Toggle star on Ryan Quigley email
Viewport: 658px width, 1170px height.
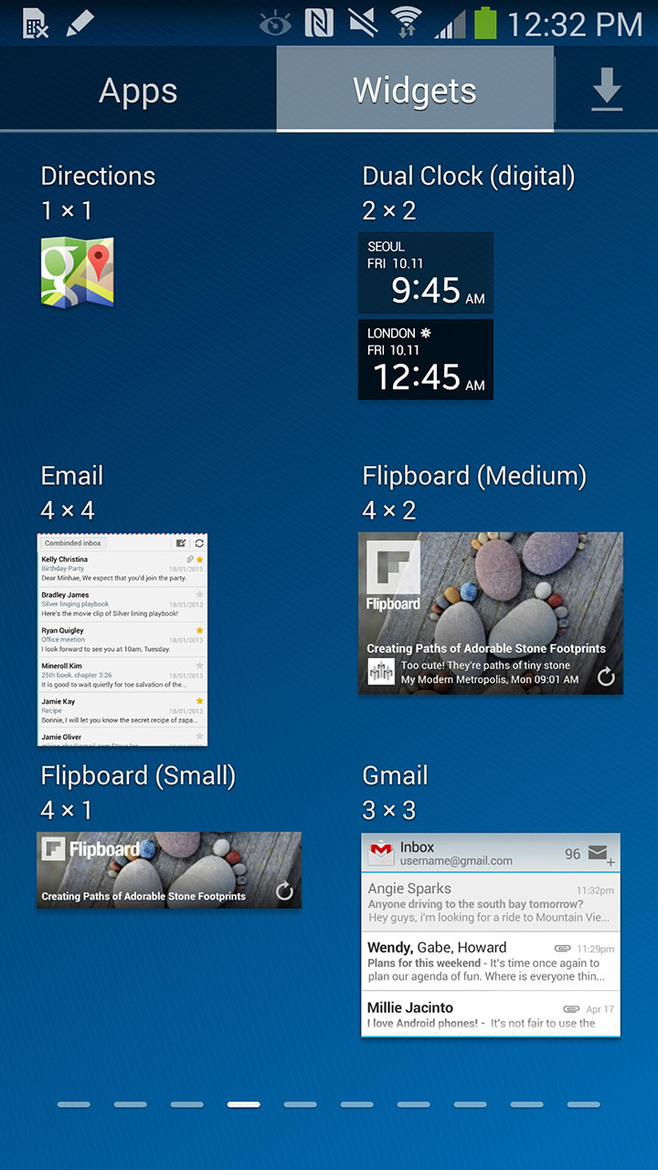199,631
